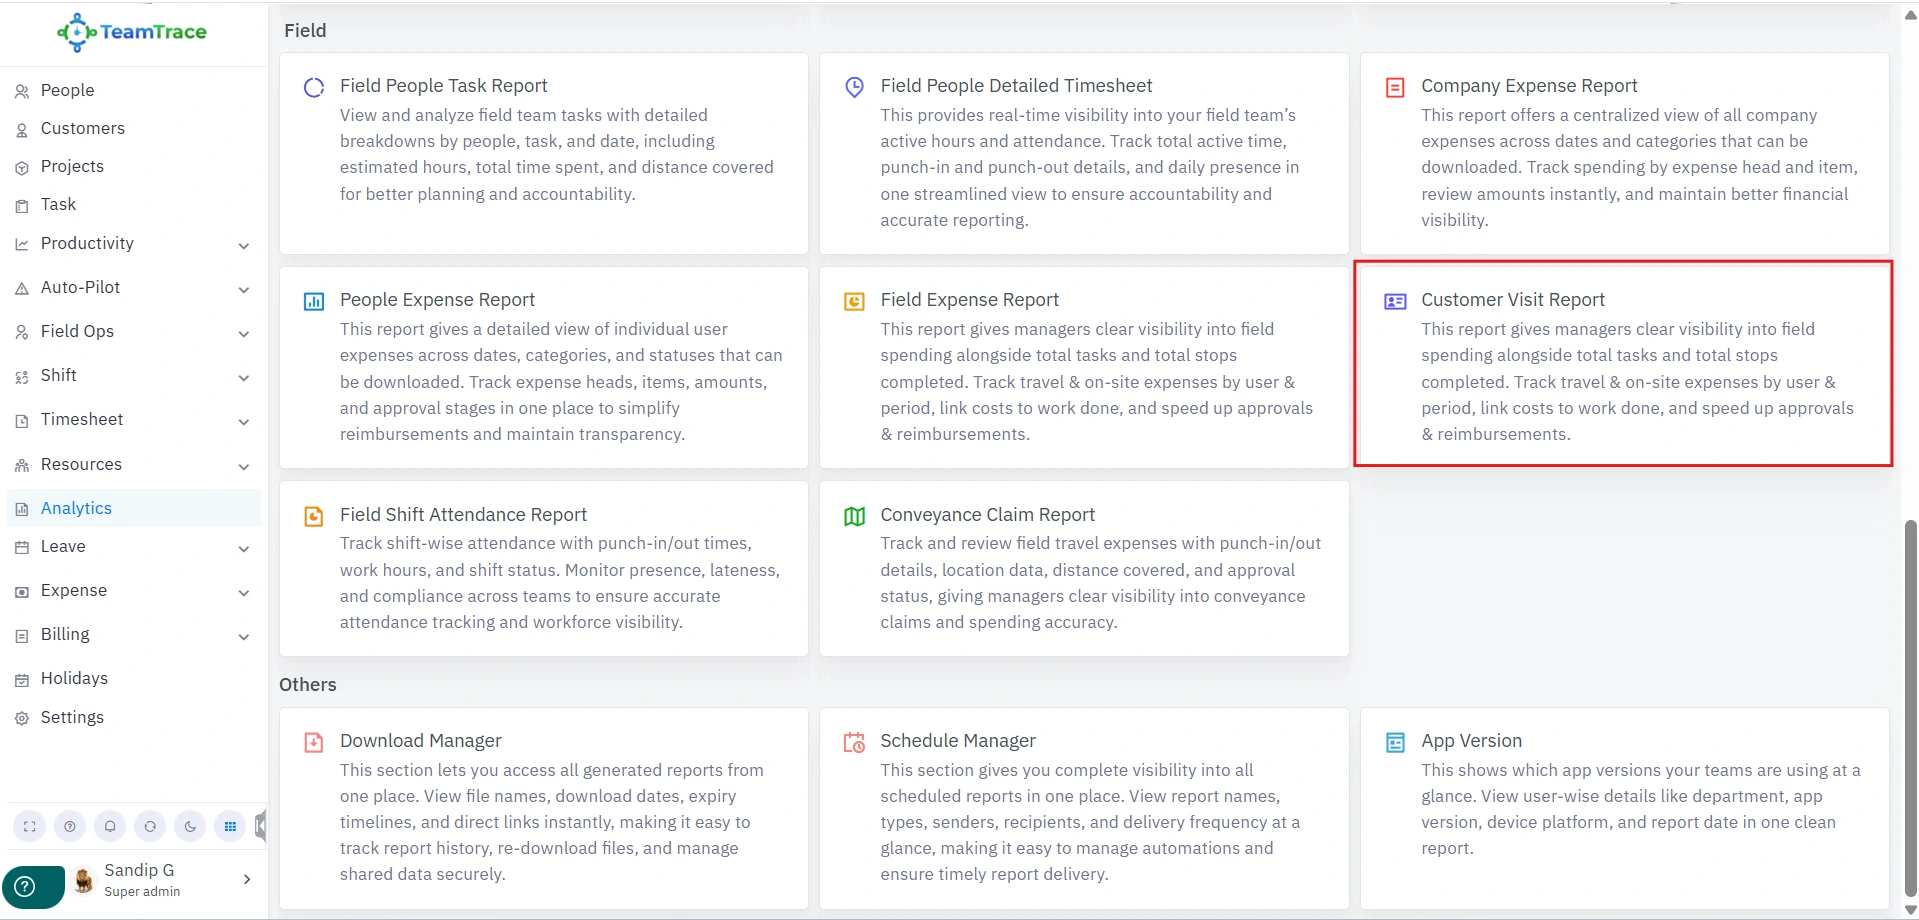The image size is (1919, 920).
Task: Expand the Timesheet chevron
Action: tap(243, 421)
